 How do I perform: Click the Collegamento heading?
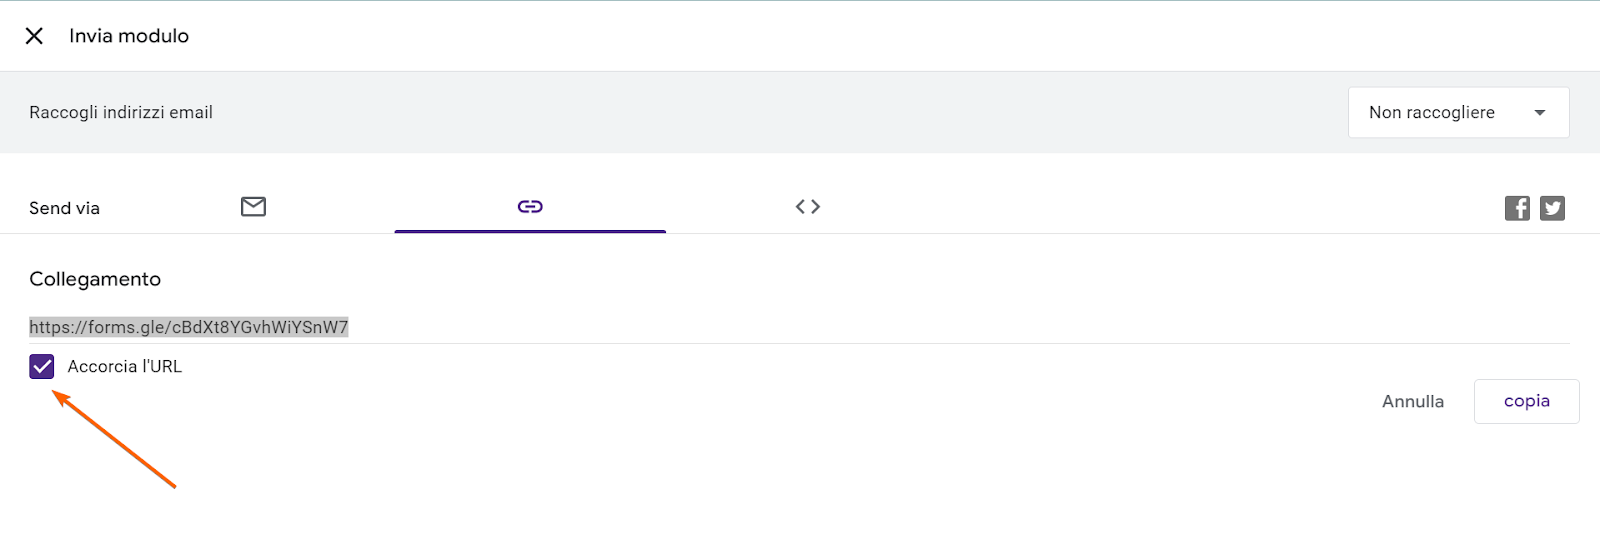click(x=95, y=279)
